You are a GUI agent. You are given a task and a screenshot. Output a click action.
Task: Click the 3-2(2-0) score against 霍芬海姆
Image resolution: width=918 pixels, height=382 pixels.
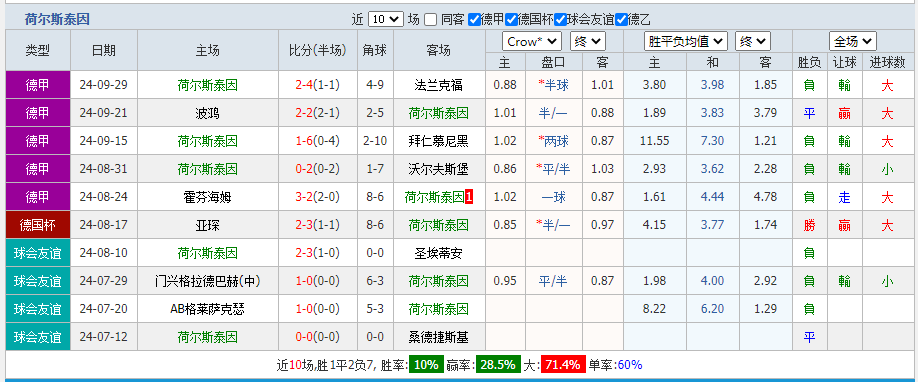click(x=317, y=197)
